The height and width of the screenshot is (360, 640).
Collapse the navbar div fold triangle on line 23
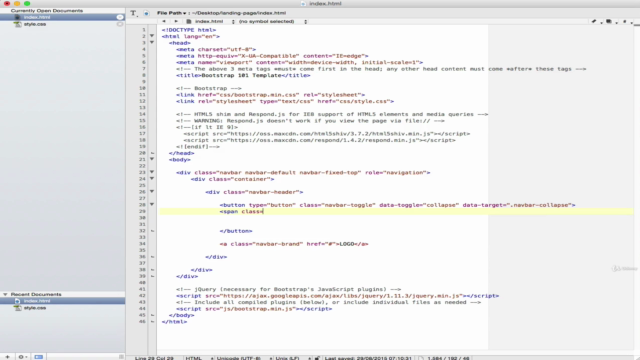click(152, 172)
